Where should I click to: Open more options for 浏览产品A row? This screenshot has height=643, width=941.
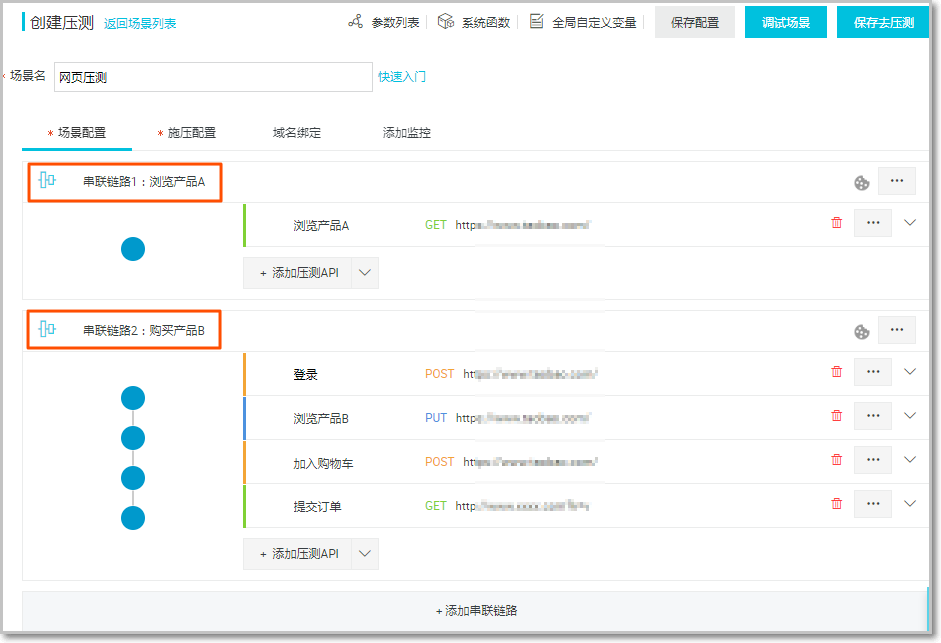873,223
